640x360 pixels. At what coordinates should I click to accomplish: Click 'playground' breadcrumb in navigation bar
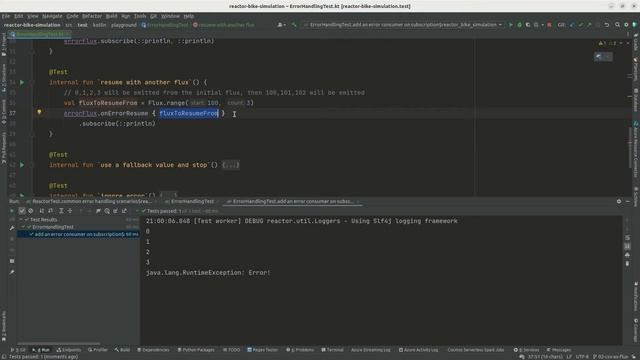click(124, 25)
